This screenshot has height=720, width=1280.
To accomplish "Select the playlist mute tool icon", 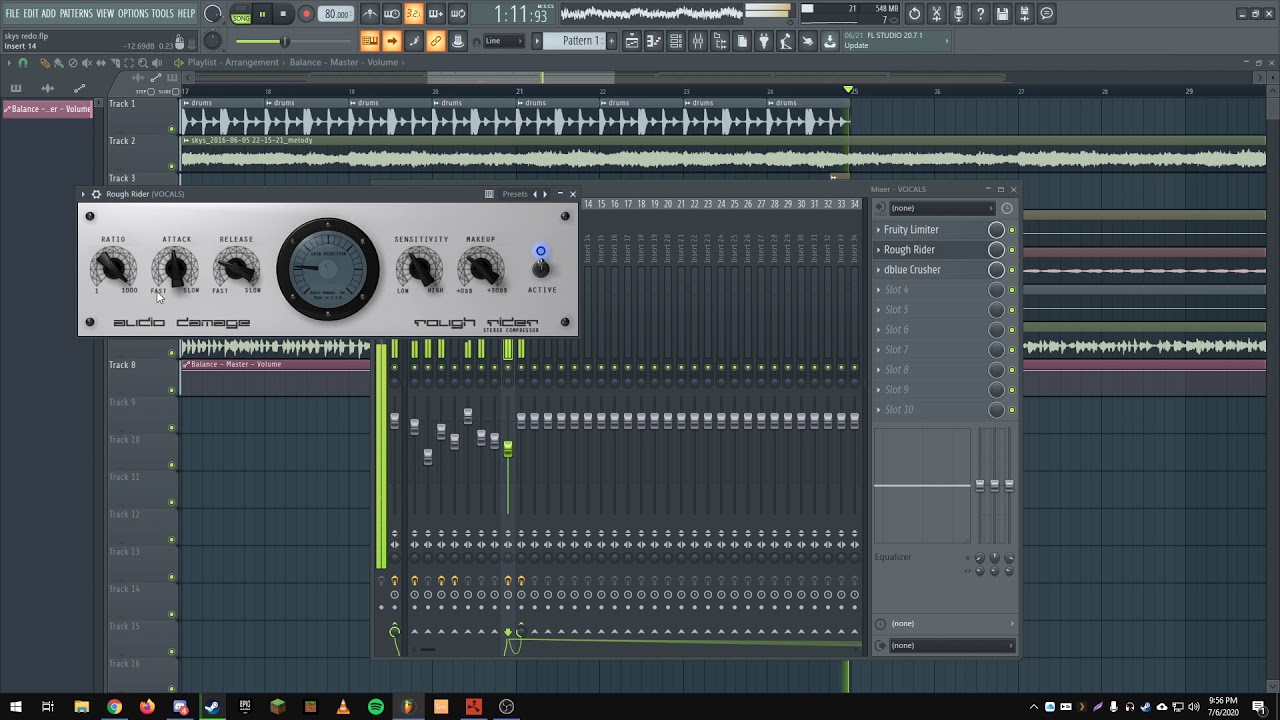I will (86, 63).
